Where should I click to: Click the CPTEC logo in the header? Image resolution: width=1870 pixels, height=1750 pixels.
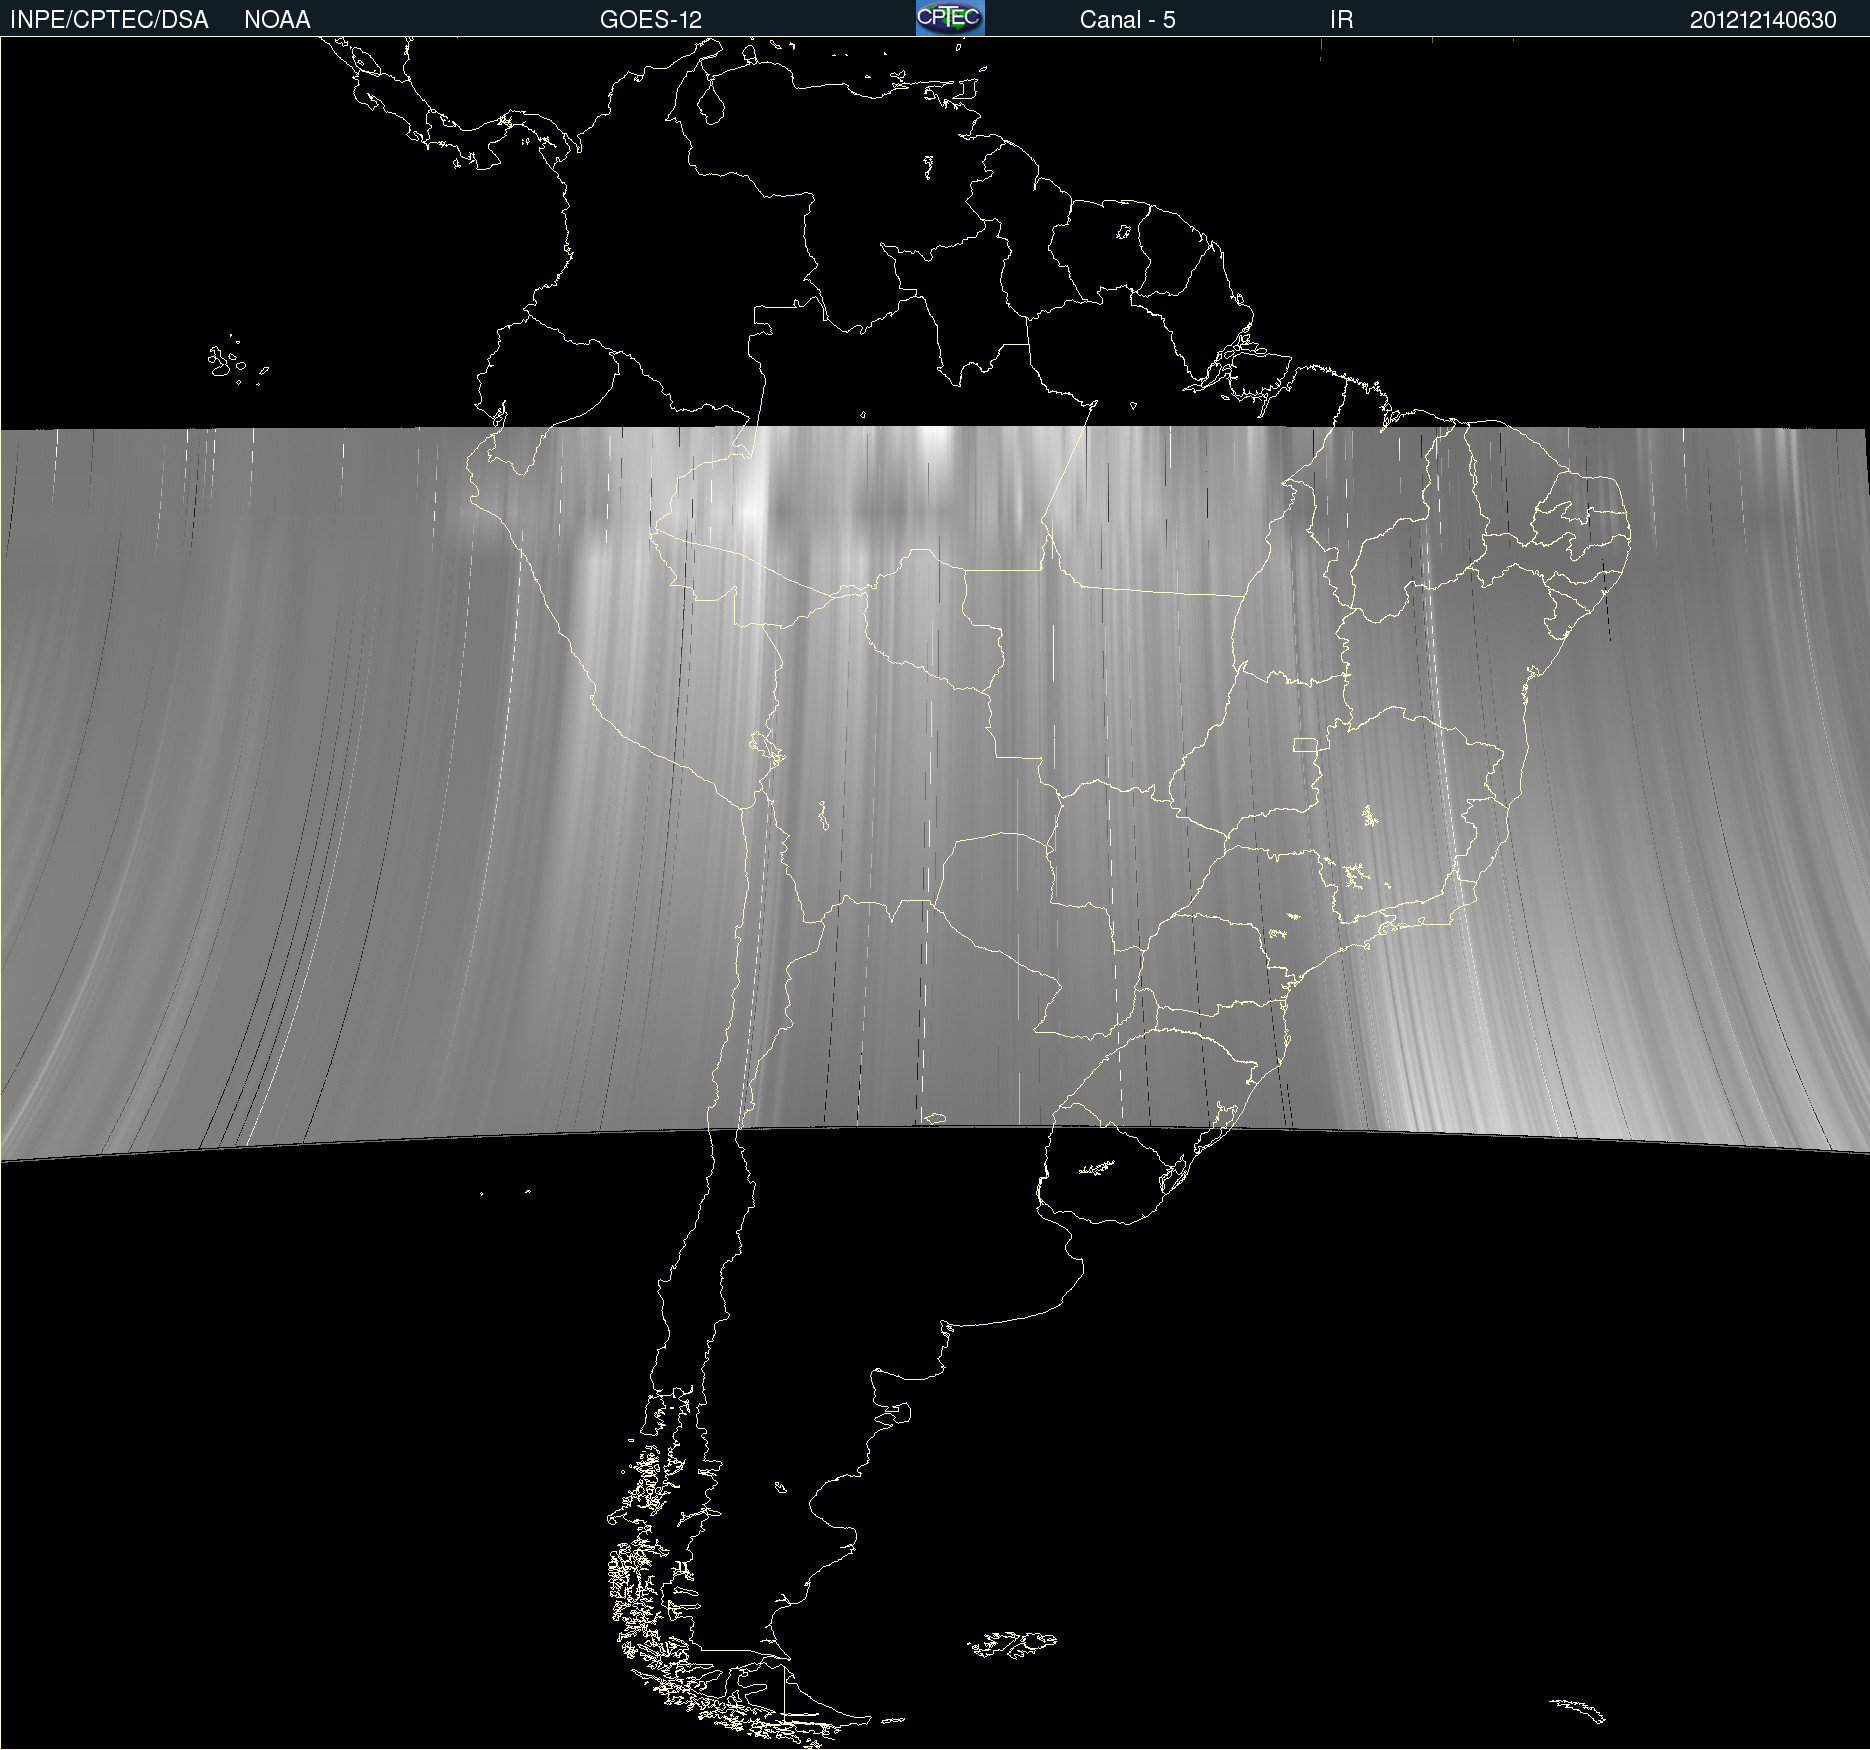[x=950, y=18]
